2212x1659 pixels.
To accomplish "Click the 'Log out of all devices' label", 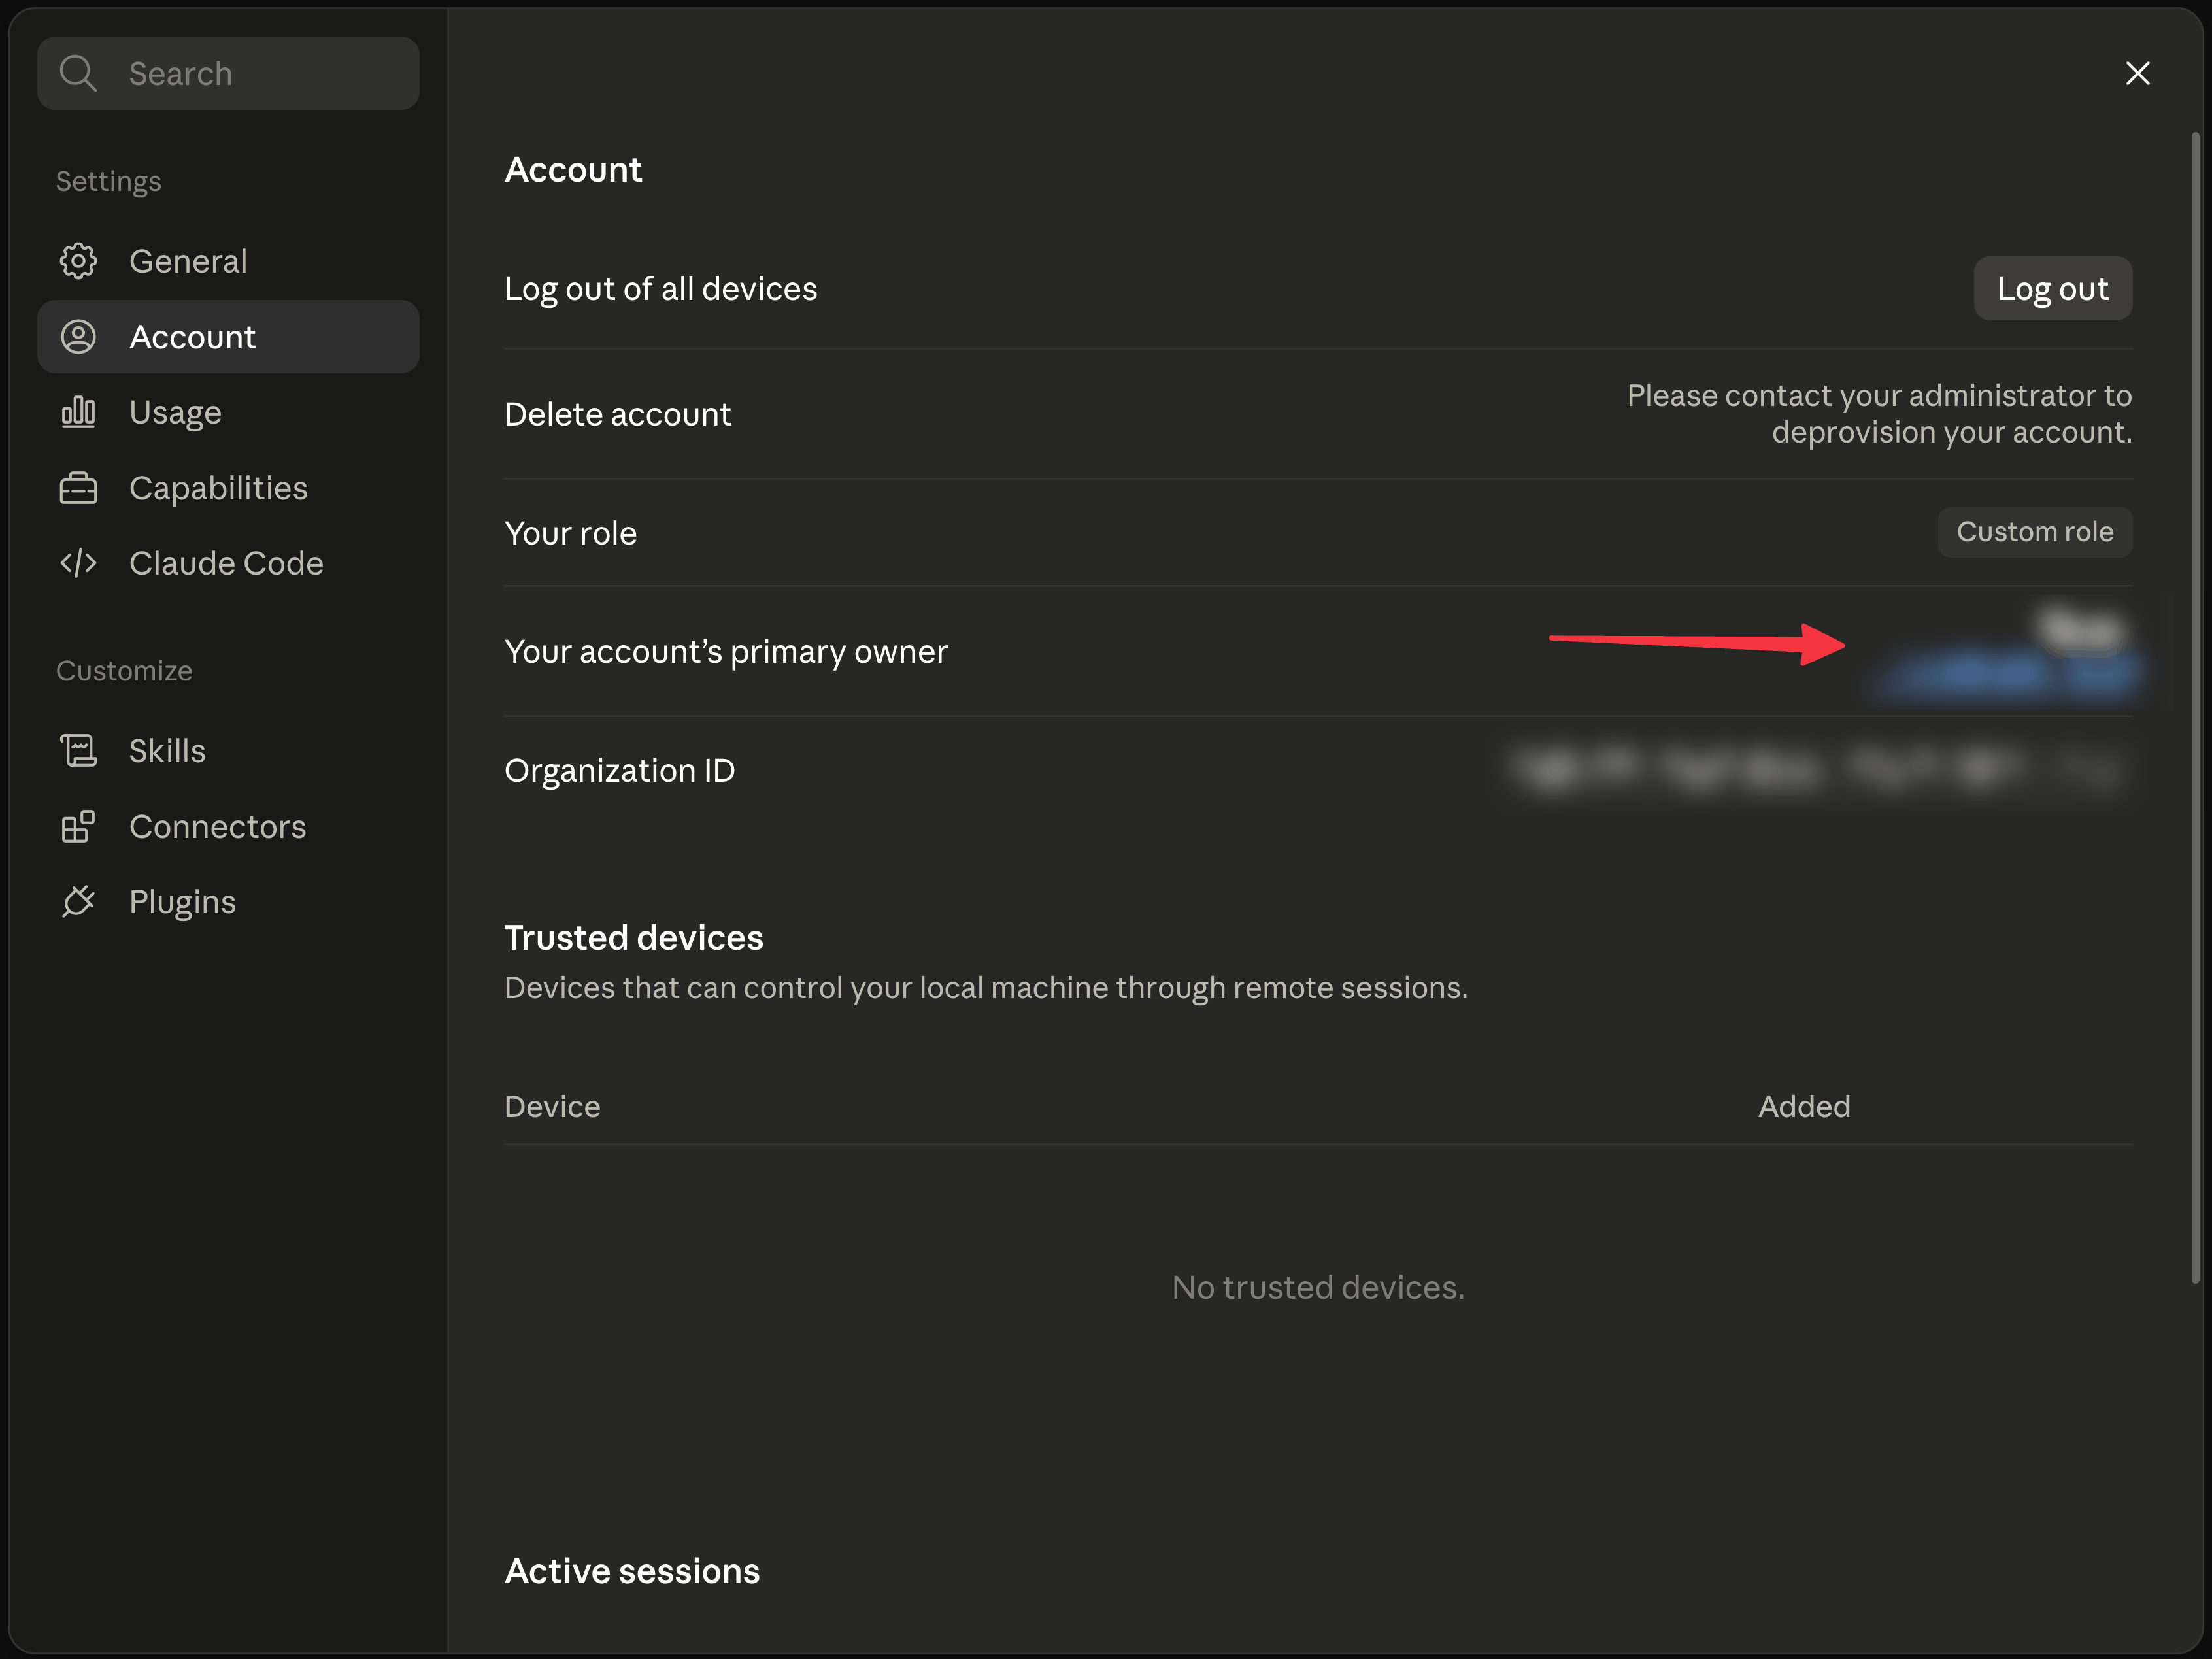I will point(661,289).
